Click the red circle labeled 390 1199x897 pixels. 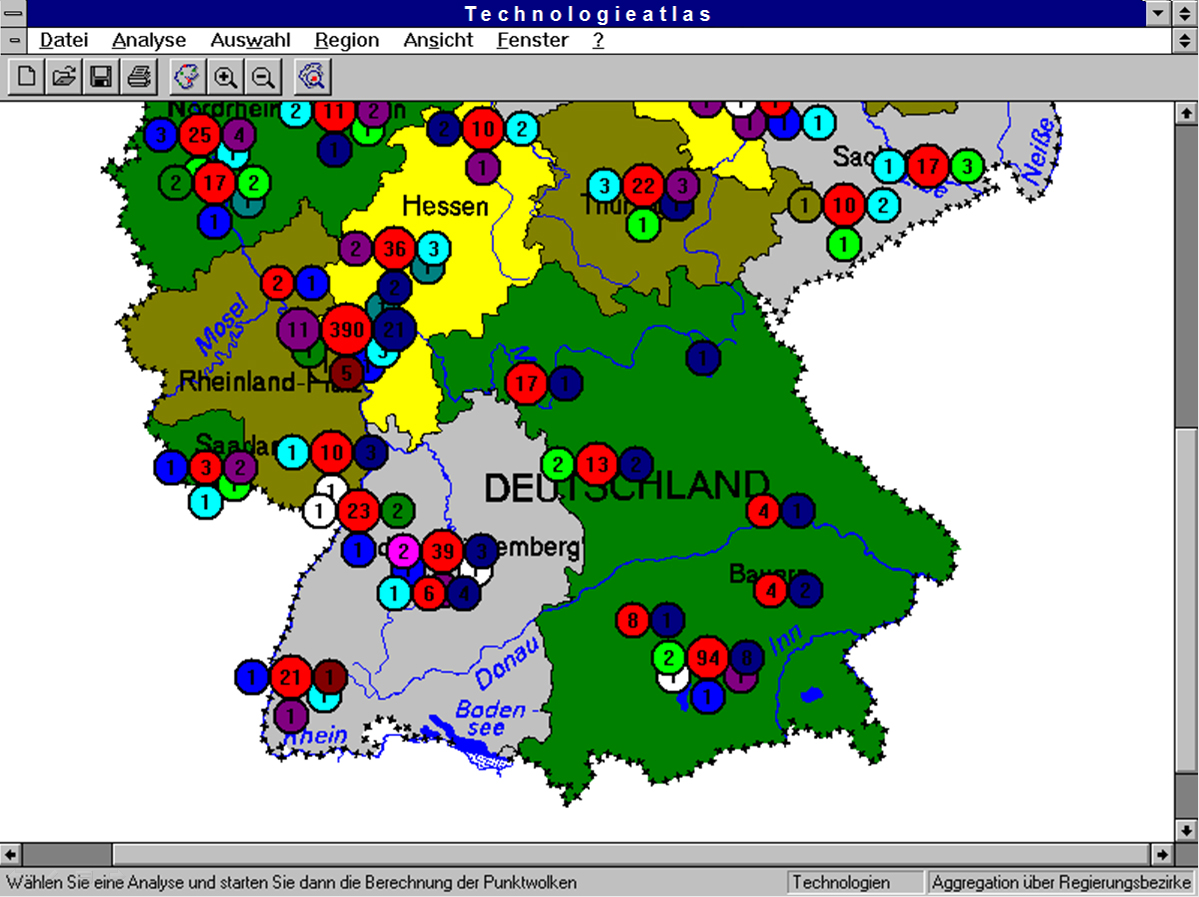point(346,330)
